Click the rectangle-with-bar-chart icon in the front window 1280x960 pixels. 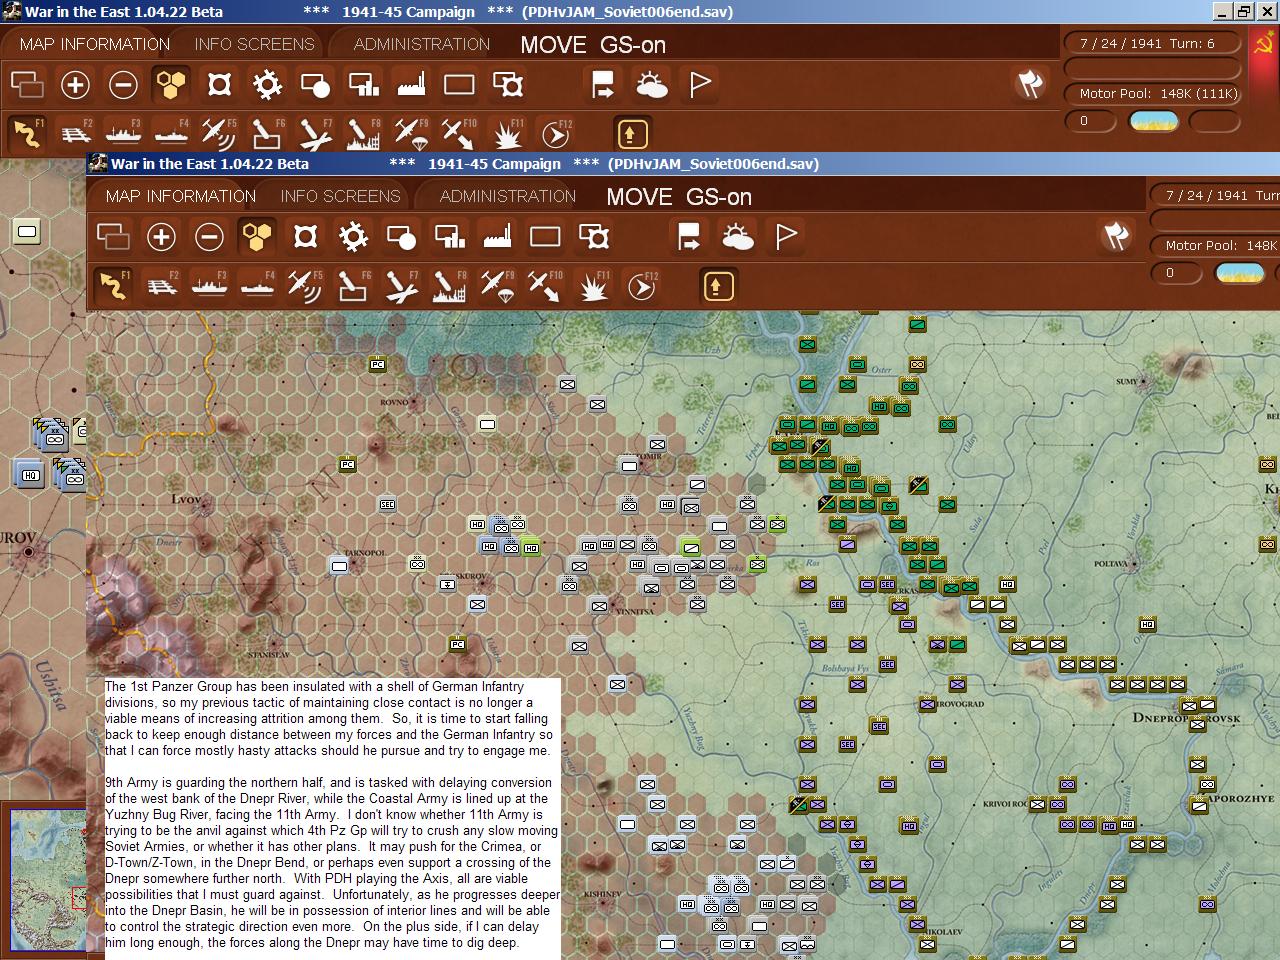449,237
